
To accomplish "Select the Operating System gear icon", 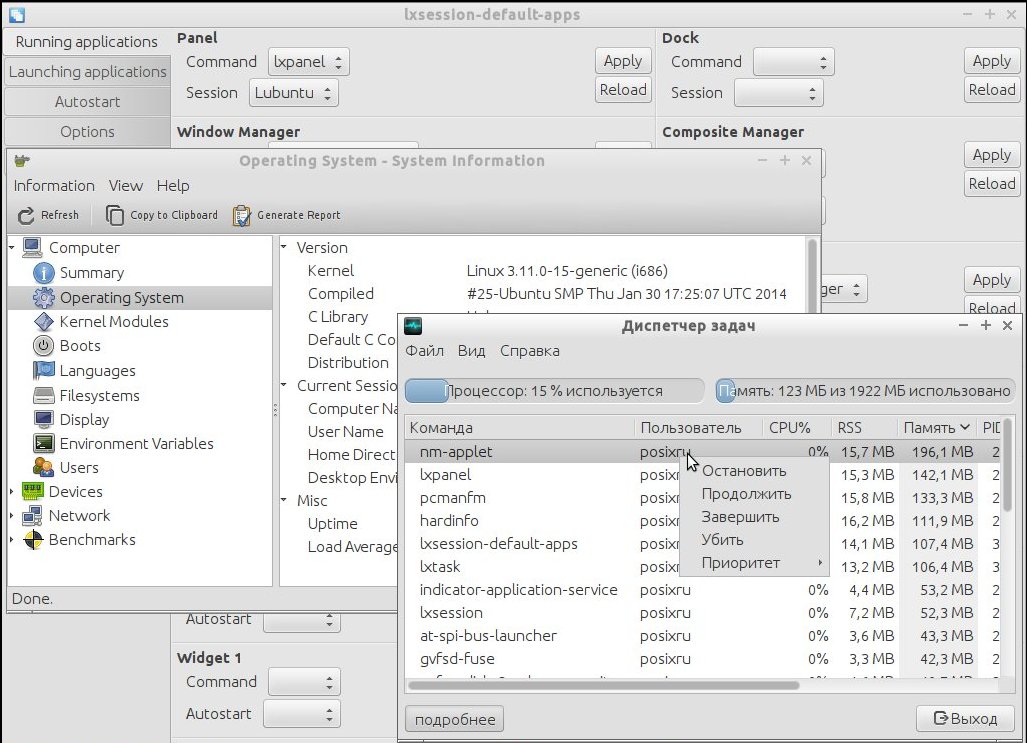I will [44, 297].
